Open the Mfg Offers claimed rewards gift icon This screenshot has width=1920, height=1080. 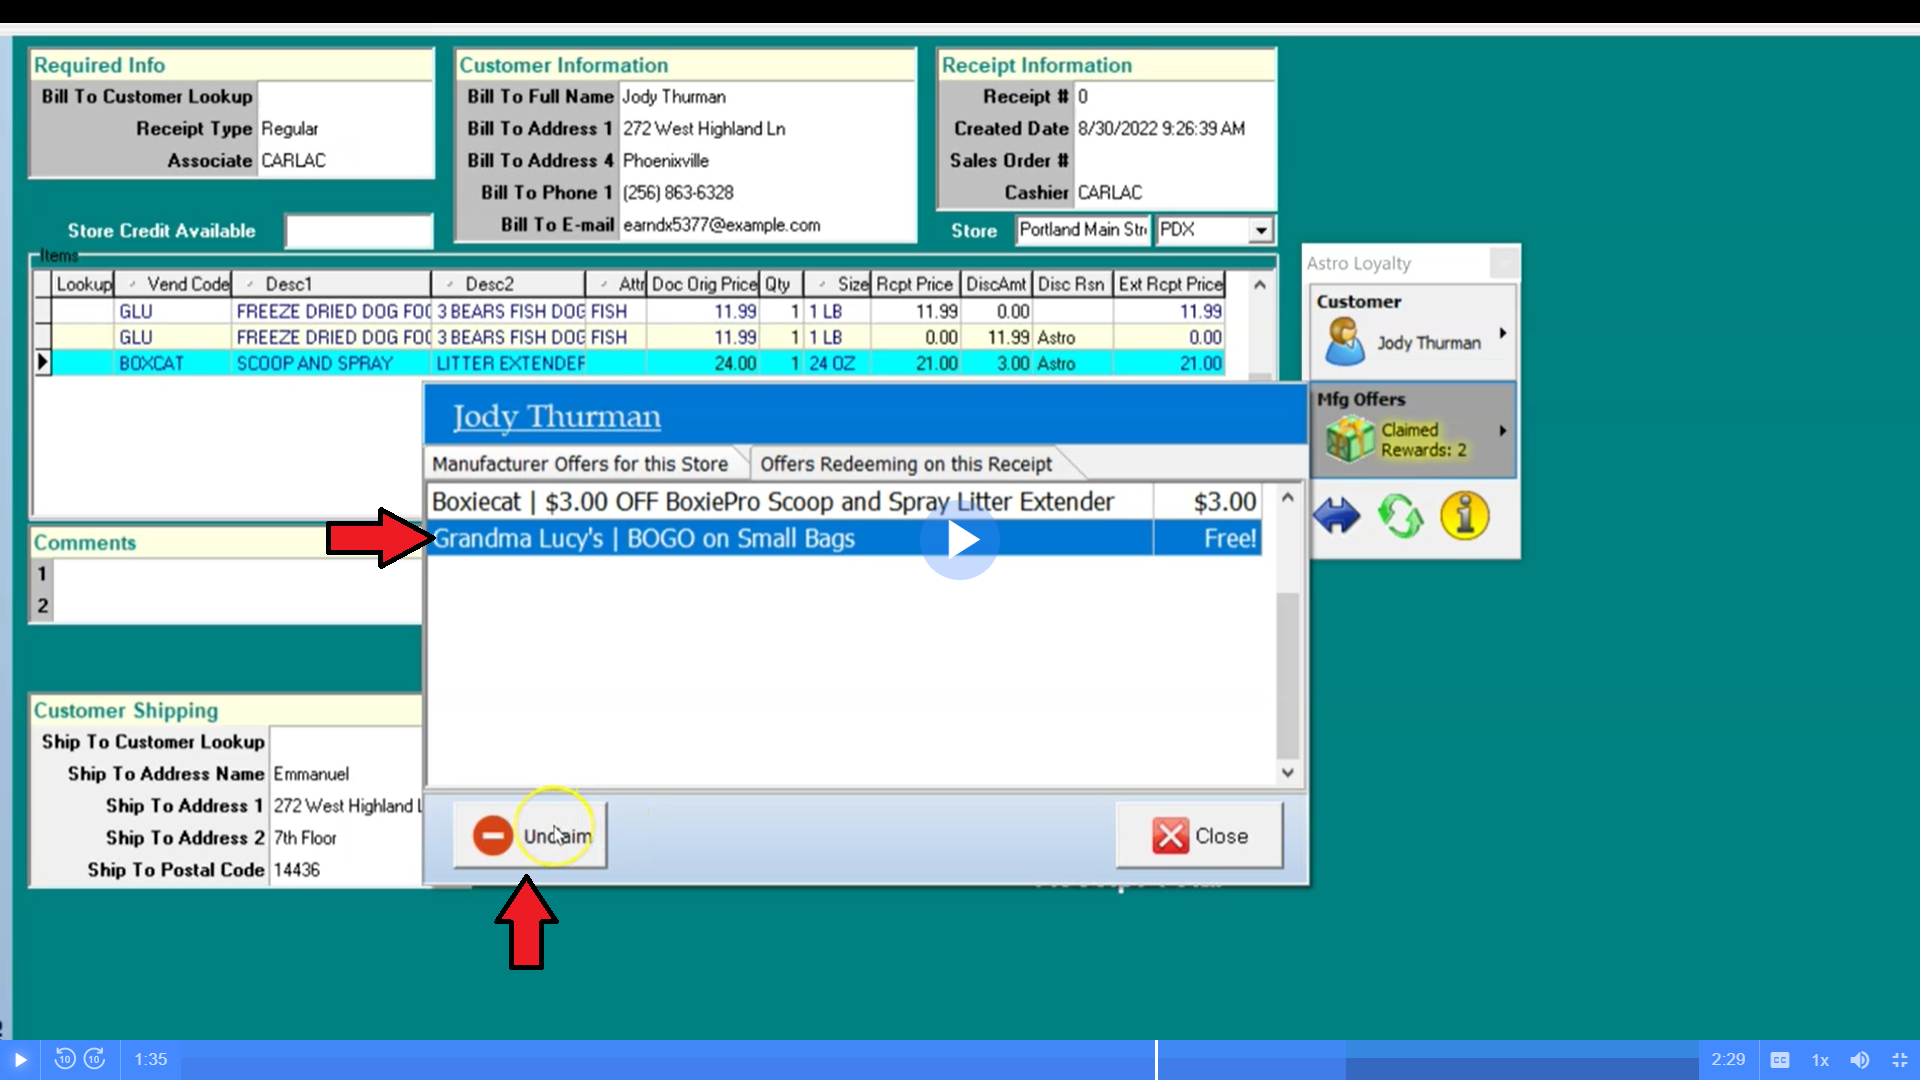(1350, 439)
